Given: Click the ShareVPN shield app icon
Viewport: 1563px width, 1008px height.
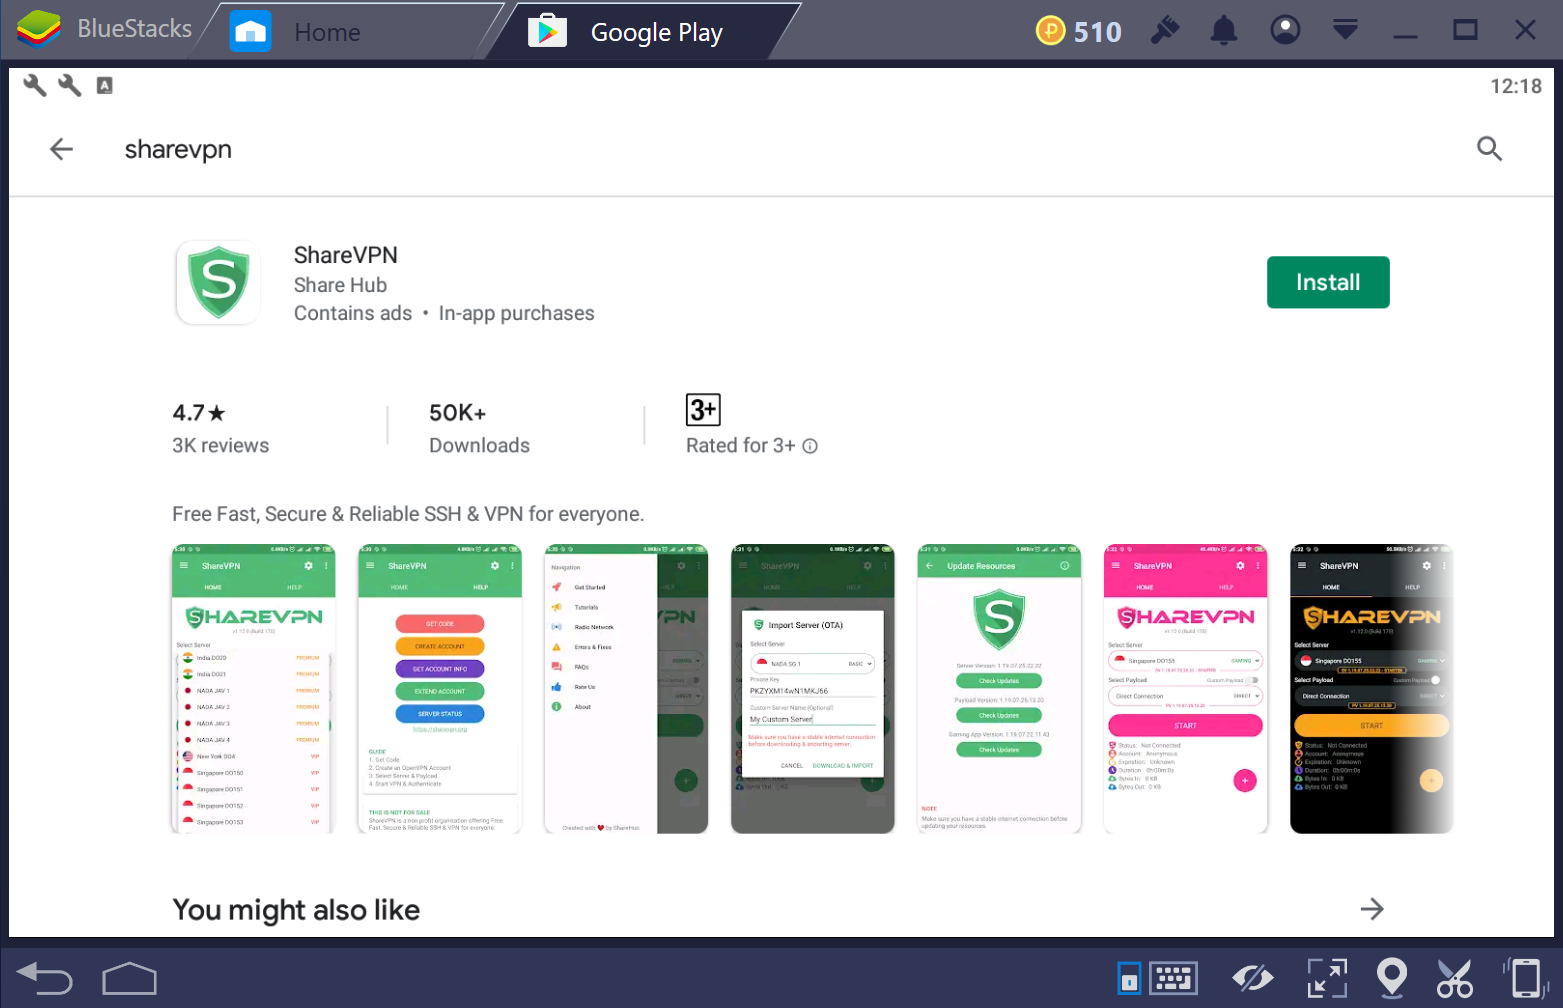Looking at the screenshot, I should 219,283.
